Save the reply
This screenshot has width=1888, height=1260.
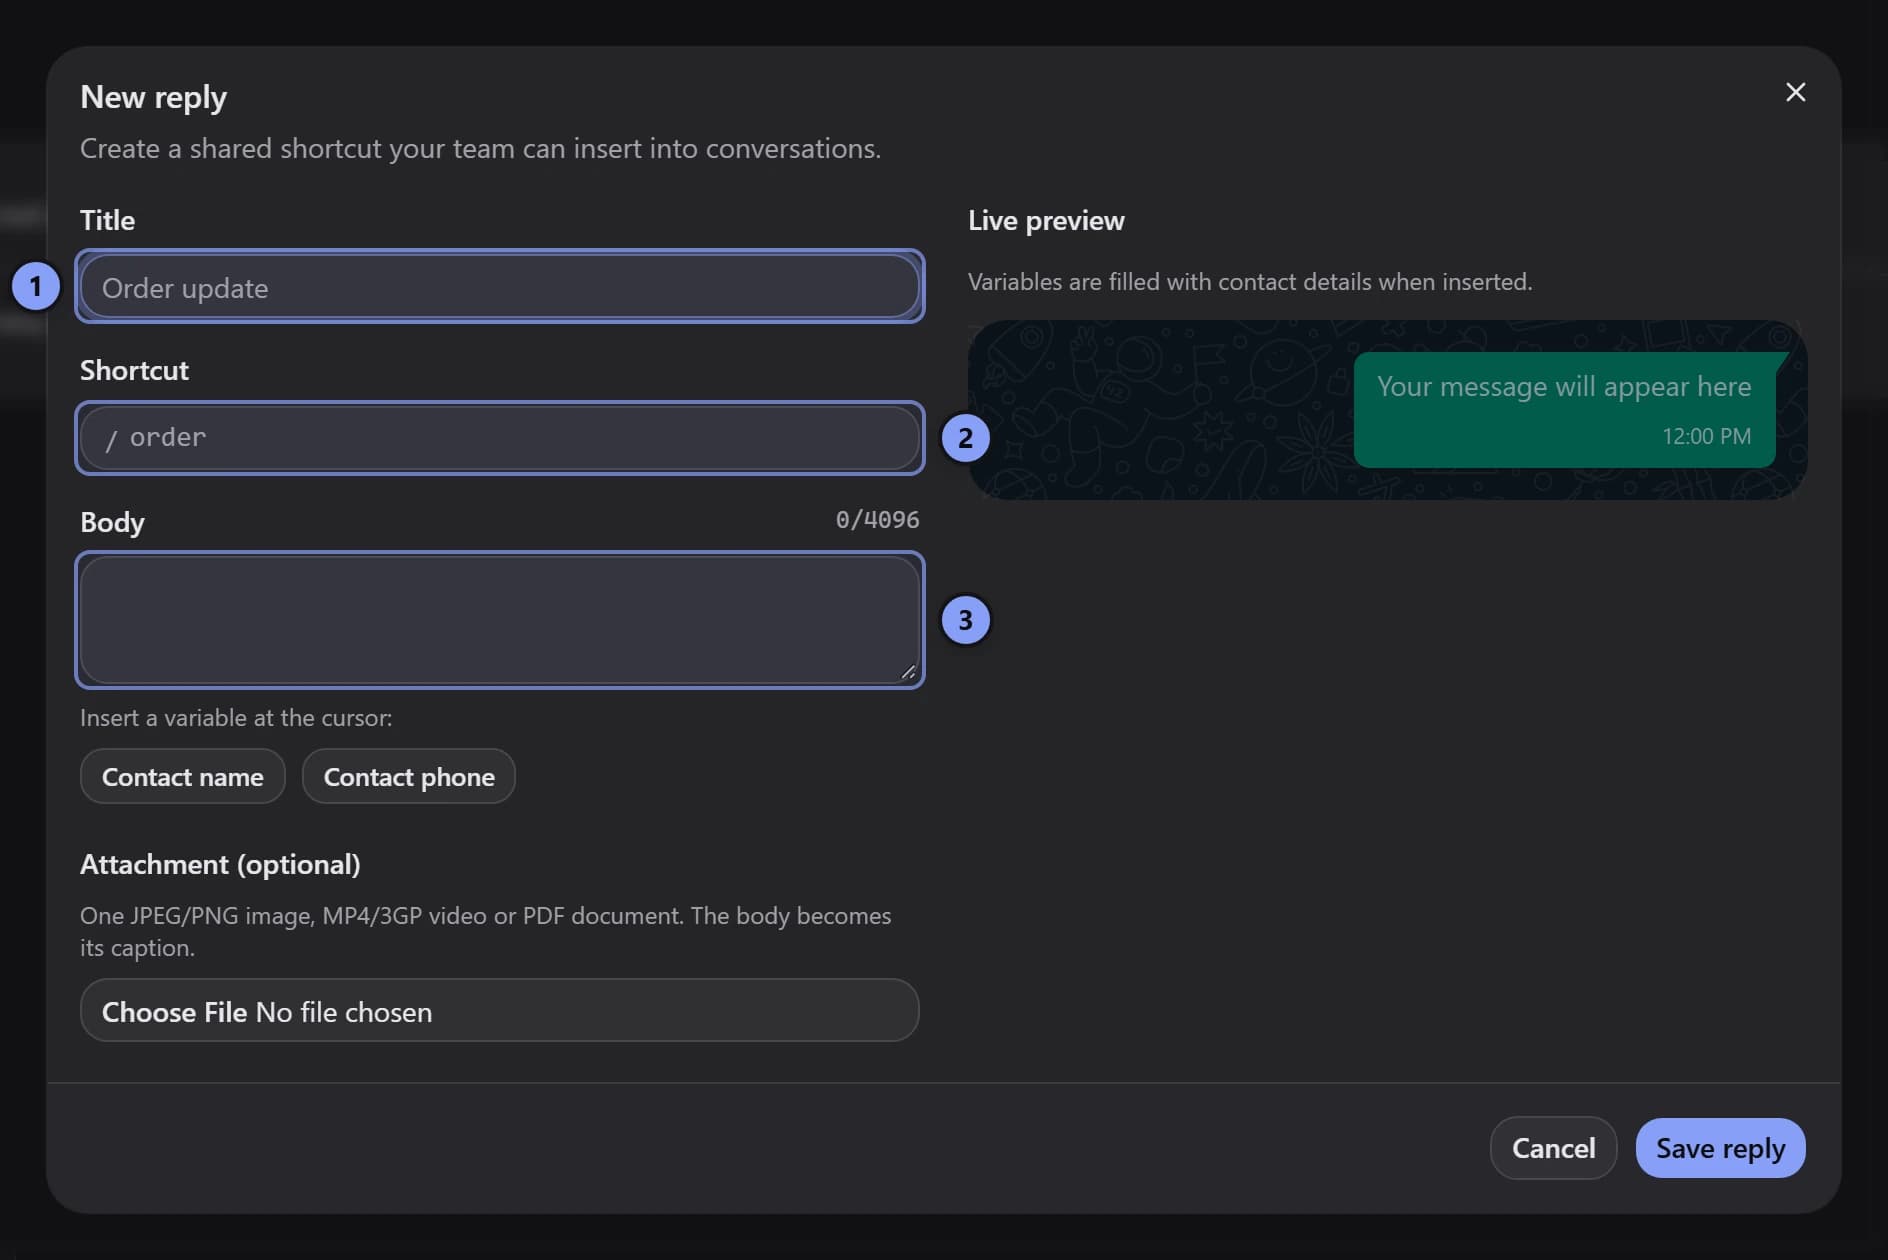[x=1720, y=1148]
